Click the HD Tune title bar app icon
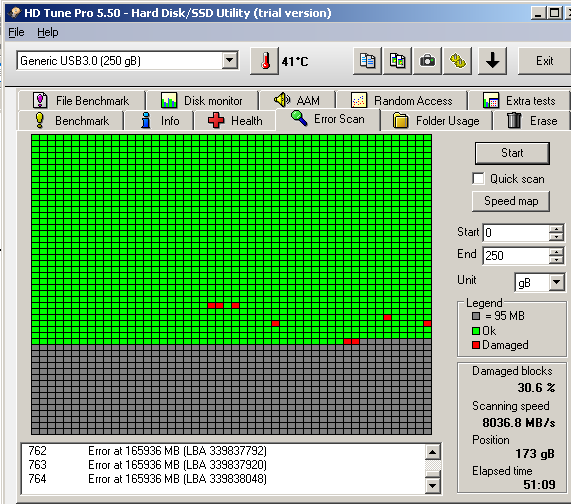The width and height of the screenshot is (572, 504). click(x=15, y=13)
